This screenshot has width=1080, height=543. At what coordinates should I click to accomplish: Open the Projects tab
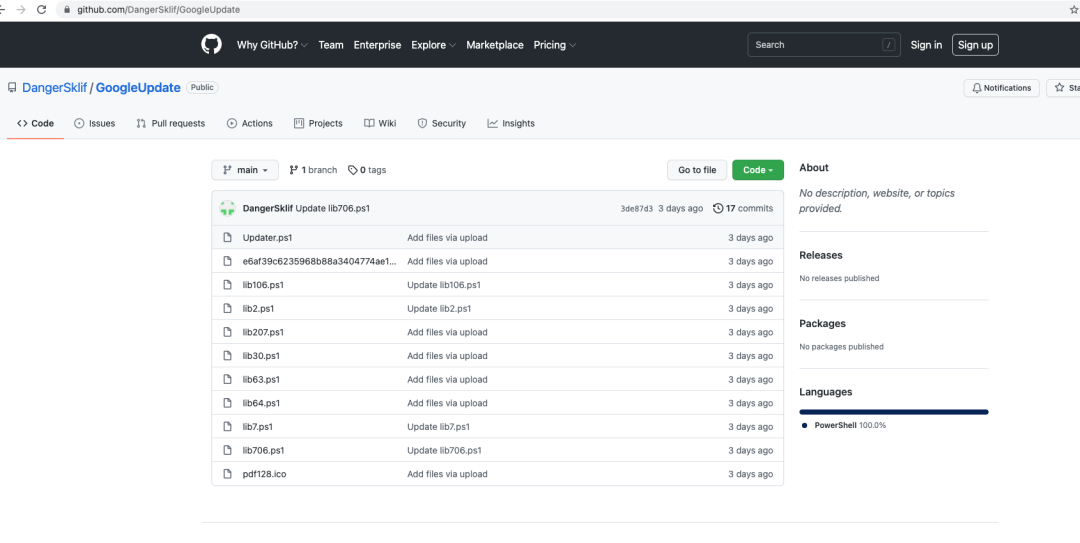318,123
